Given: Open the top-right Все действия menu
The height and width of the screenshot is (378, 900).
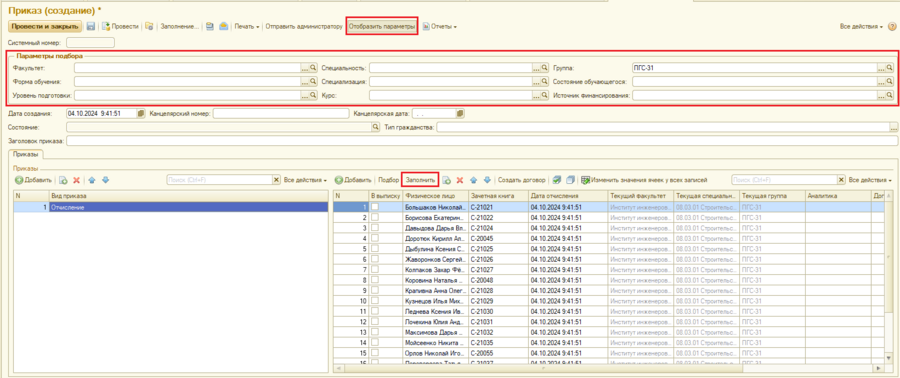Looking at the screenshot, I should [x=862, y=26].
